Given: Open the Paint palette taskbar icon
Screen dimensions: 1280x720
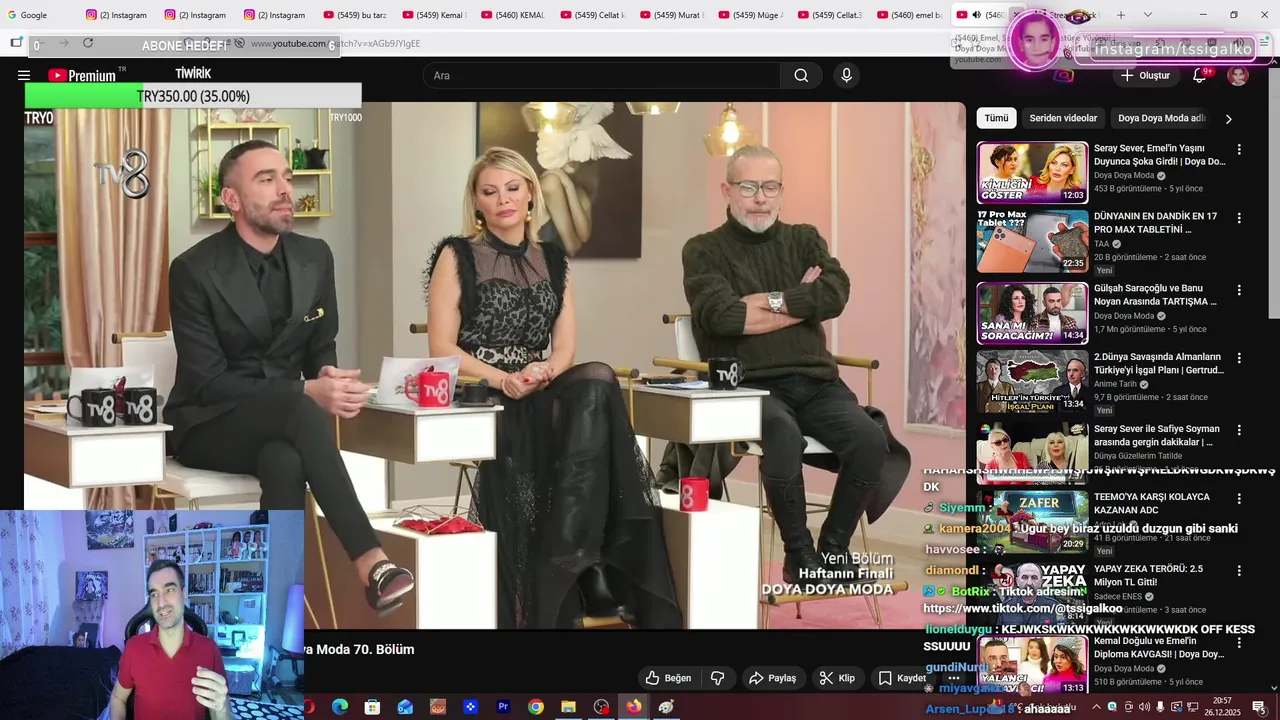Looking at the screenshot, I should click(666, 707).
